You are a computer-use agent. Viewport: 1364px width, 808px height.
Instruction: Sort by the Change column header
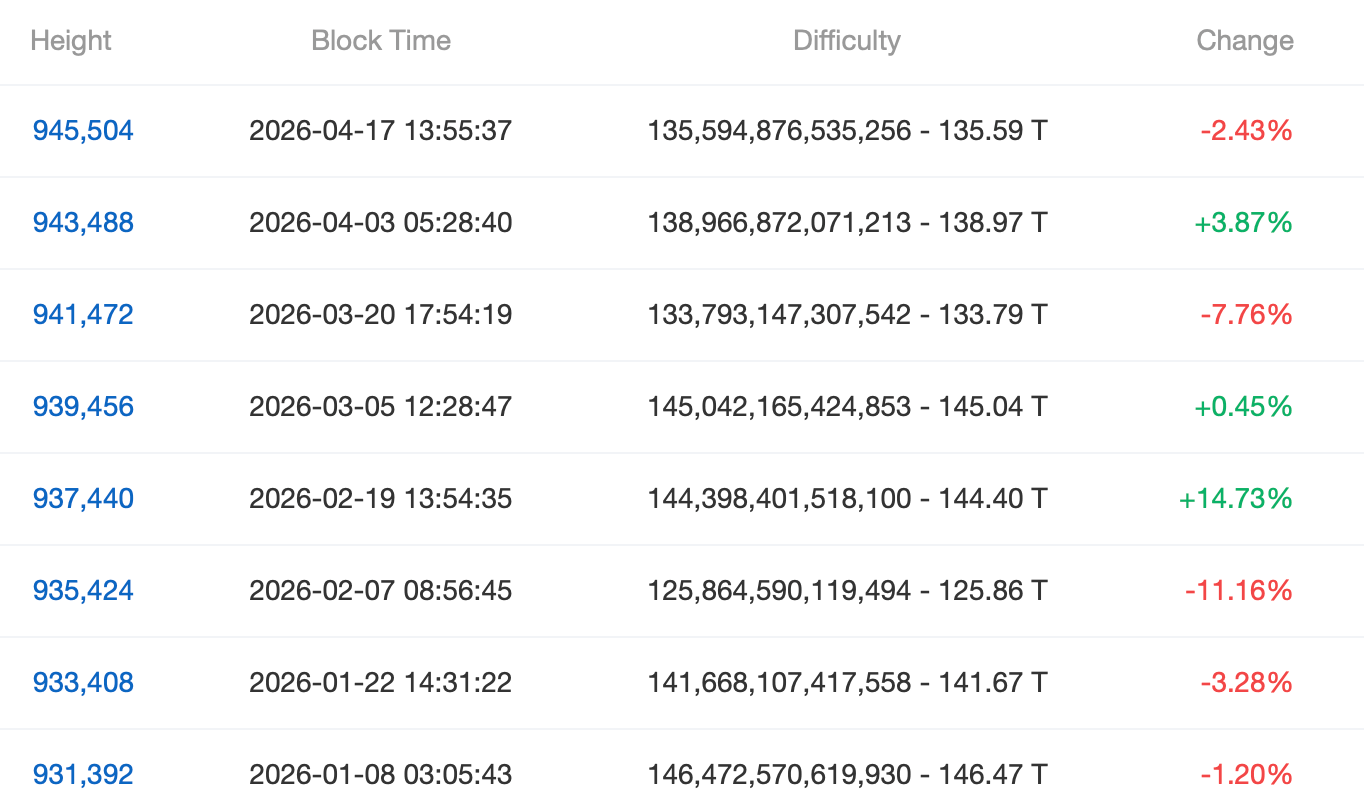click(x=1245, y=40)
